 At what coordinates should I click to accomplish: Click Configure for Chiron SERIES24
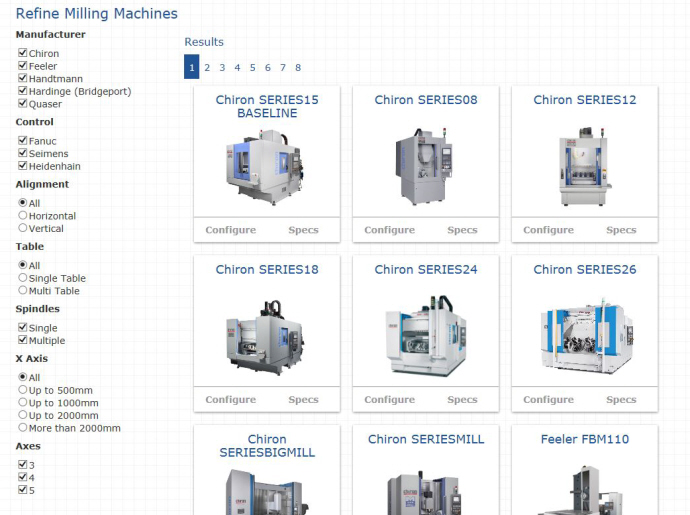click(x=389, y=399)
